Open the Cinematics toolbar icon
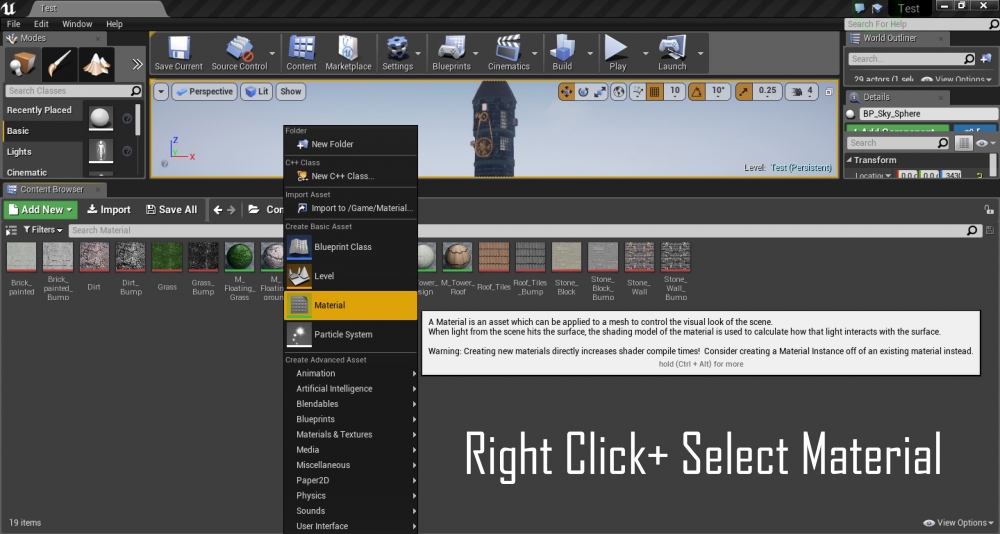Viewport: 1000px width, 534px height. tap(509, 50)
